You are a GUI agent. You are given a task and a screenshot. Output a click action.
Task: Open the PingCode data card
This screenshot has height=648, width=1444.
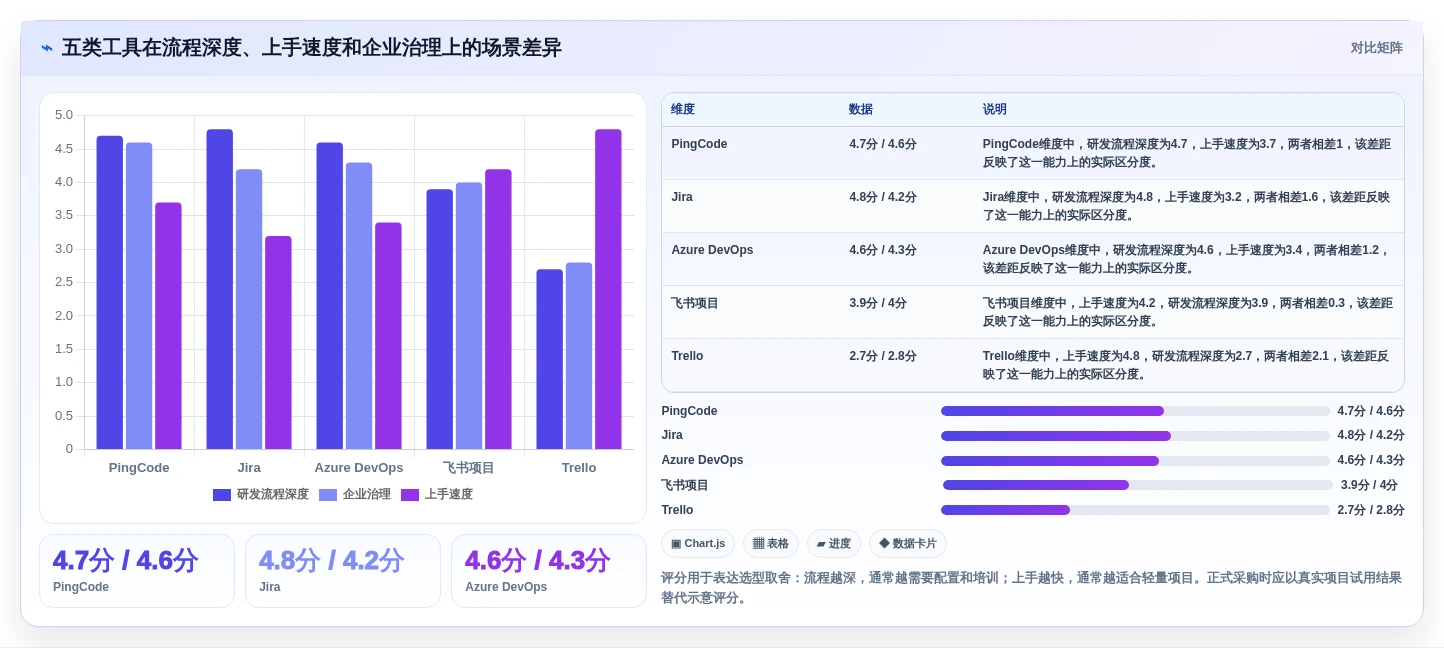point(137,571)
